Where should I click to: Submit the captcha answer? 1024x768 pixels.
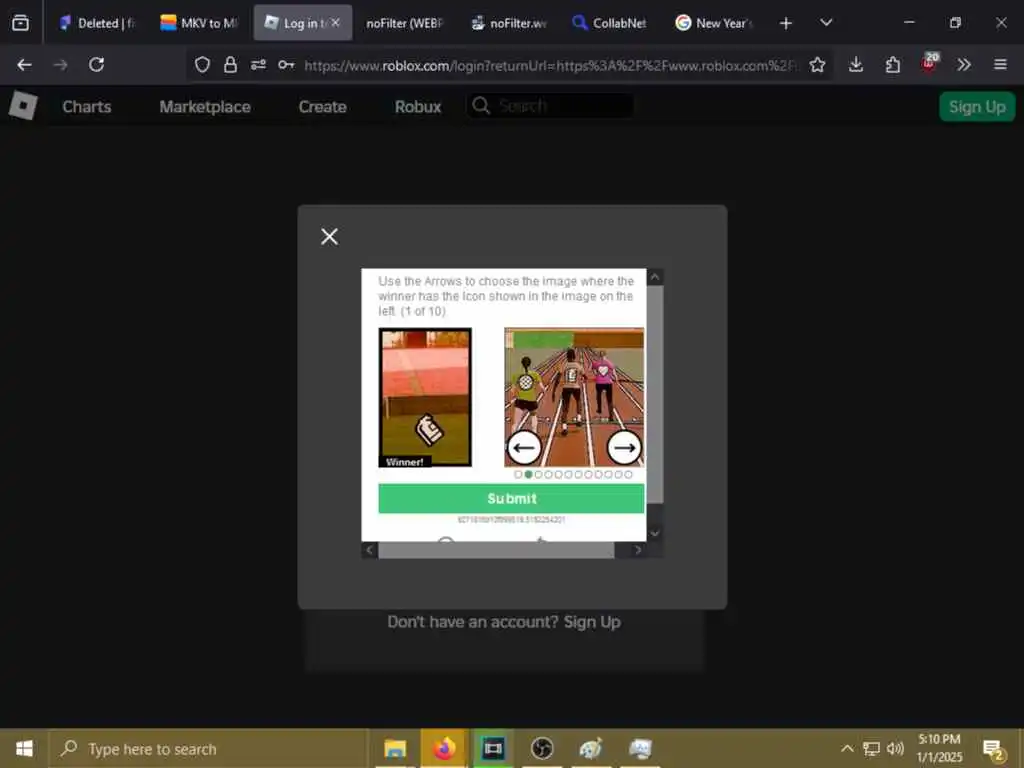pyautogui.click(x=511, y=499)
